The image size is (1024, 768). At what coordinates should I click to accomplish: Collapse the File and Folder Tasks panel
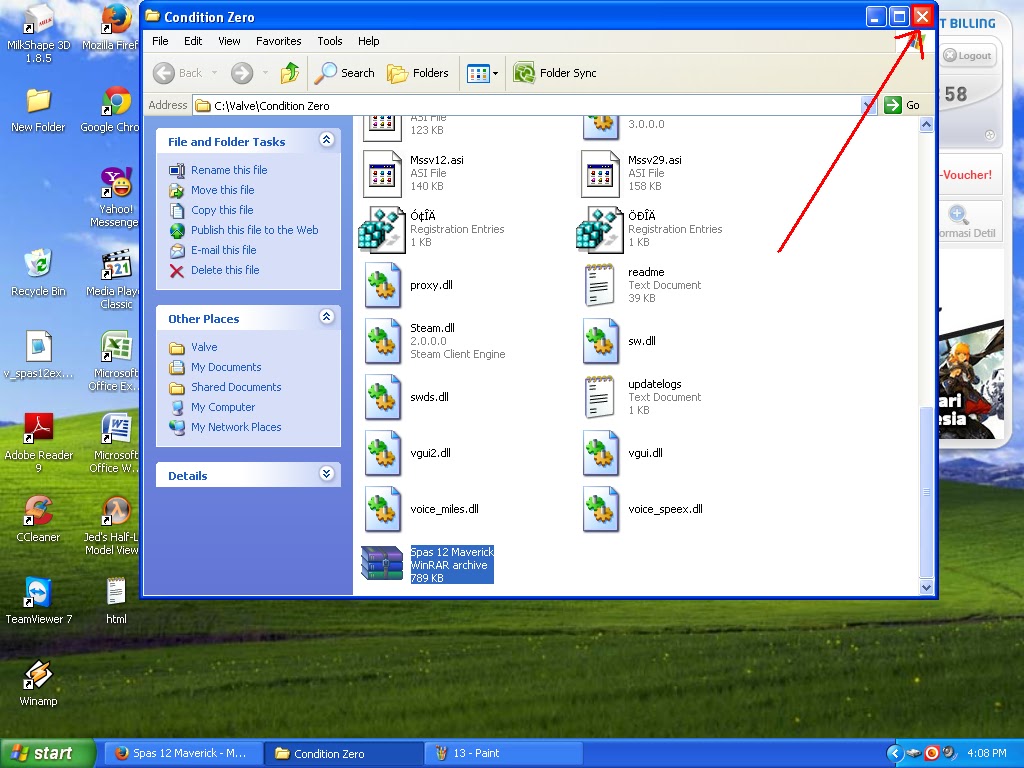(327, 139)
